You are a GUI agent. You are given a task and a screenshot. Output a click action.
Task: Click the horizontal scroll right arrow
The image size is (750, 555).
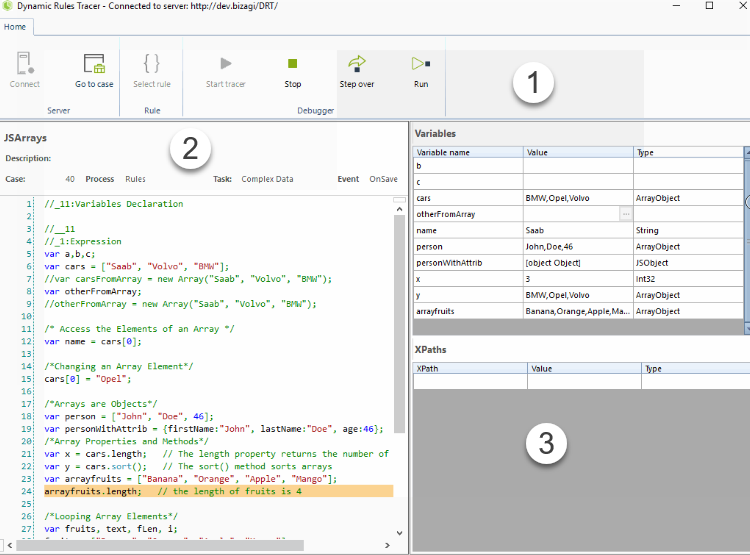pyautogui.click(x=387, y=545)
